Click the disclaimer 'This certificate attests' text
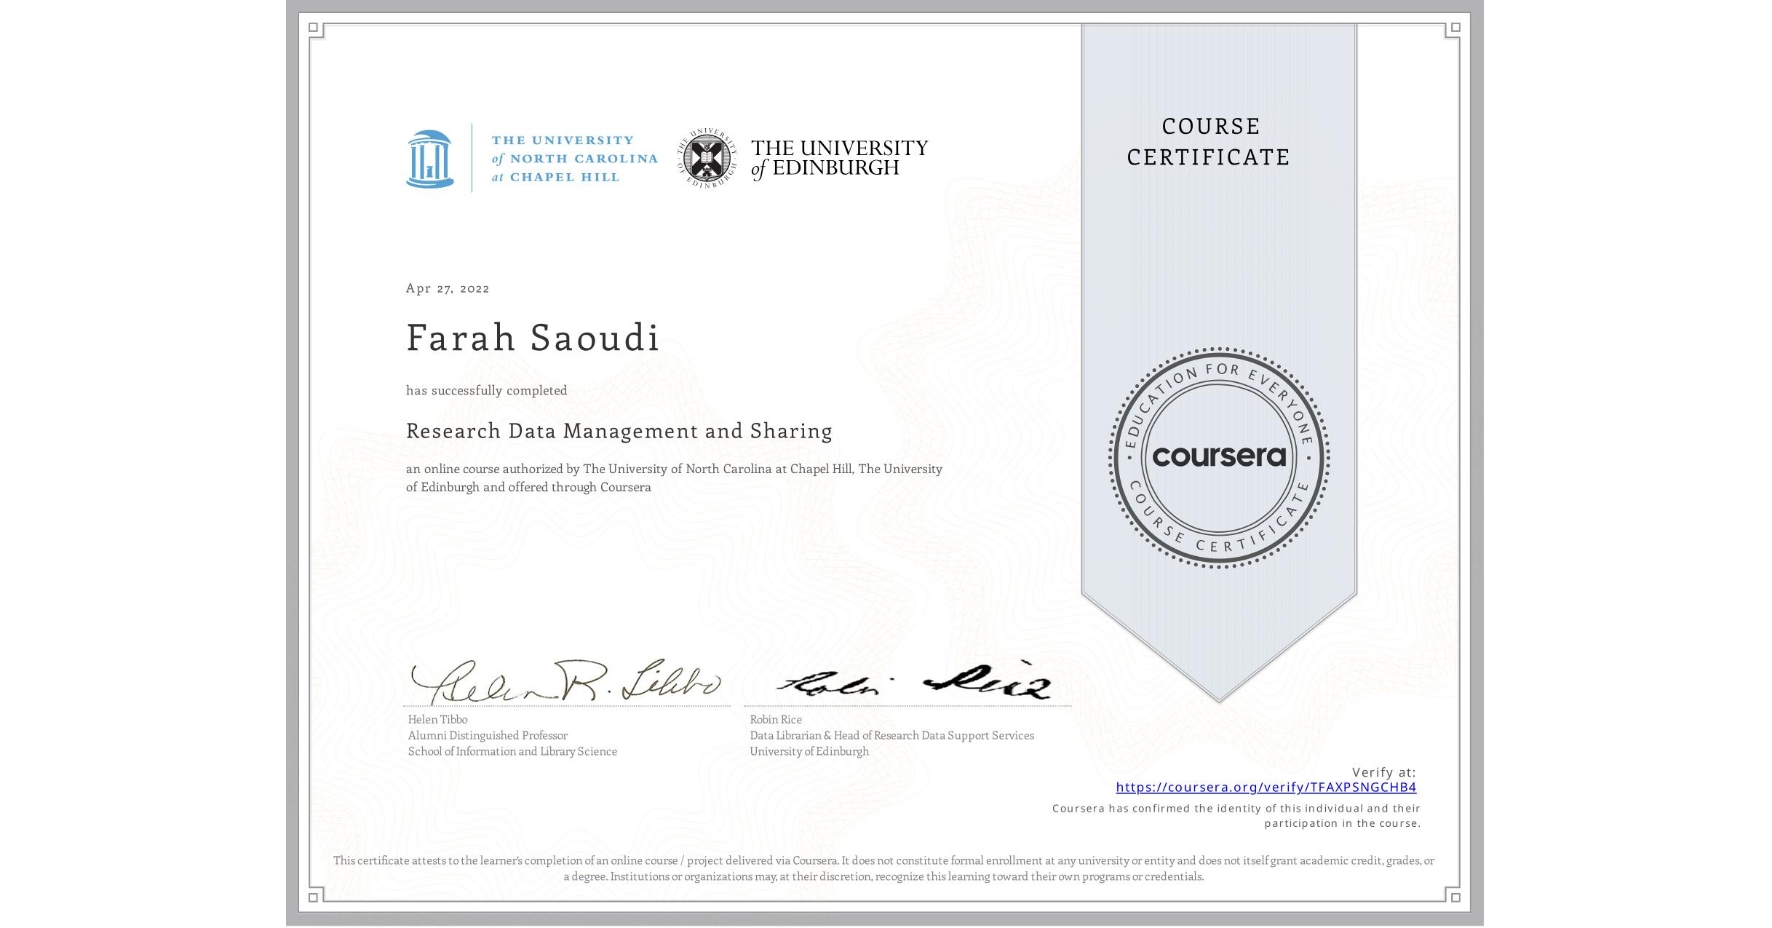 click(x=884, y=868)
